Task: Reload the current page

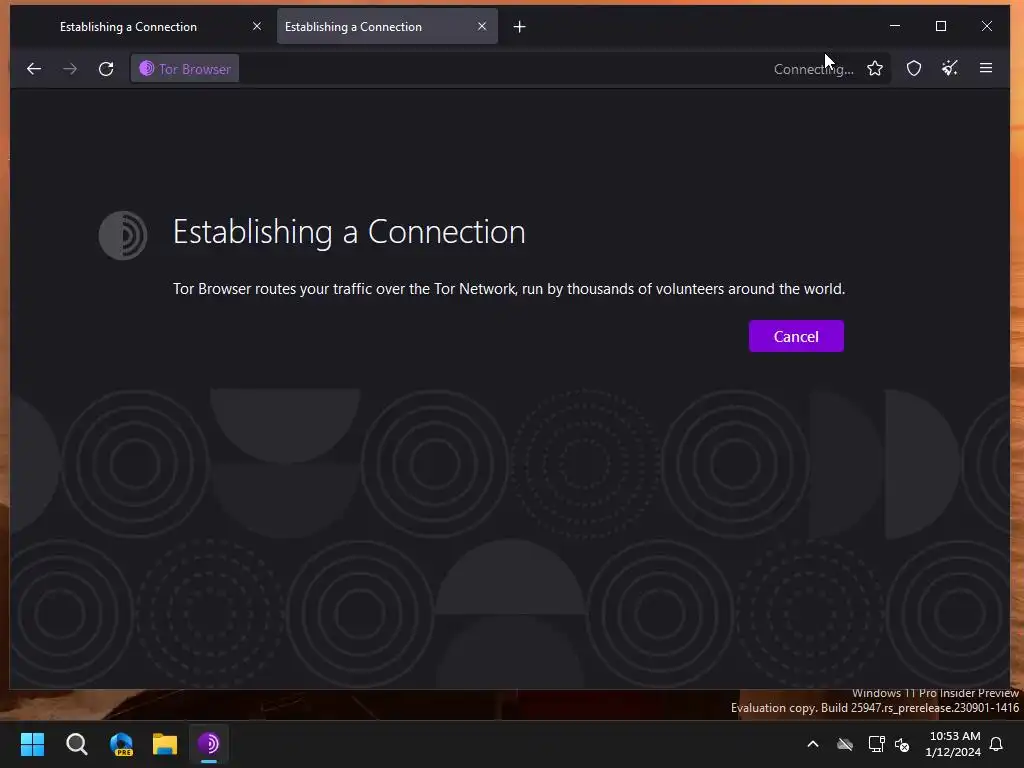Action: (x=106, y=69)
